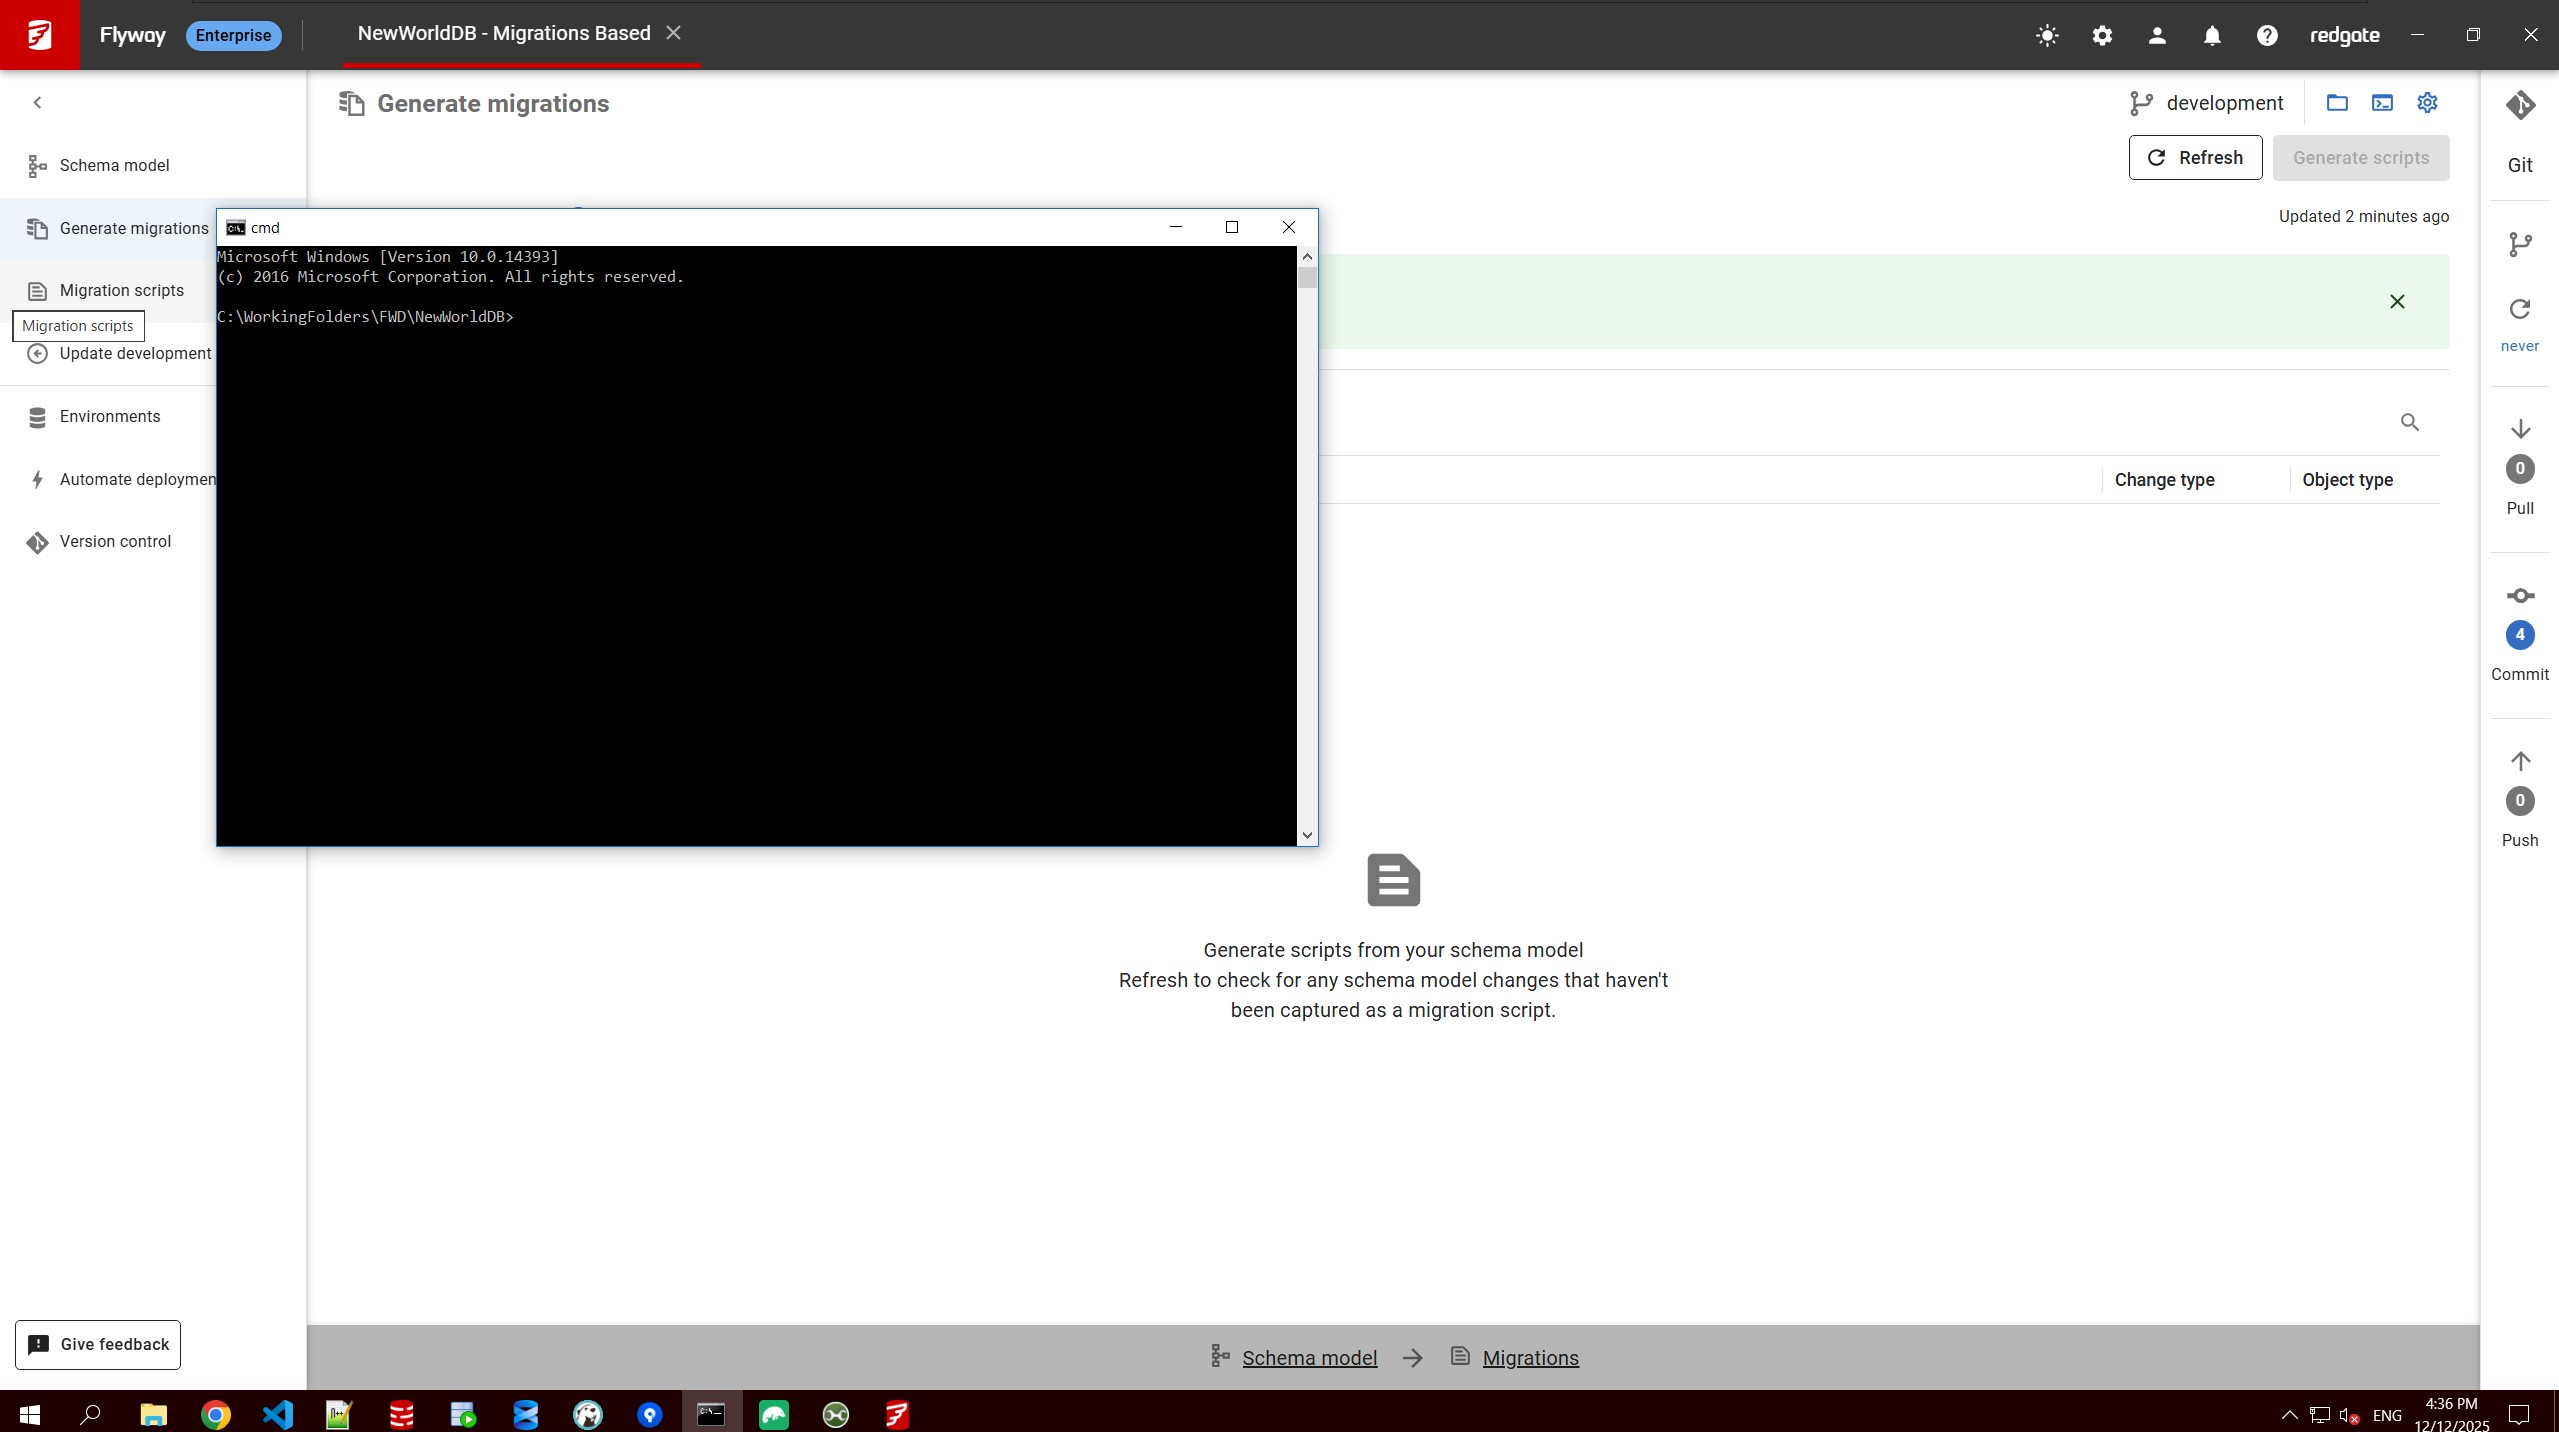This screenshot has height=1432, width=2559.
Task: Click the Commit icon in Git panel
Action: click(x=2520, y=597)
